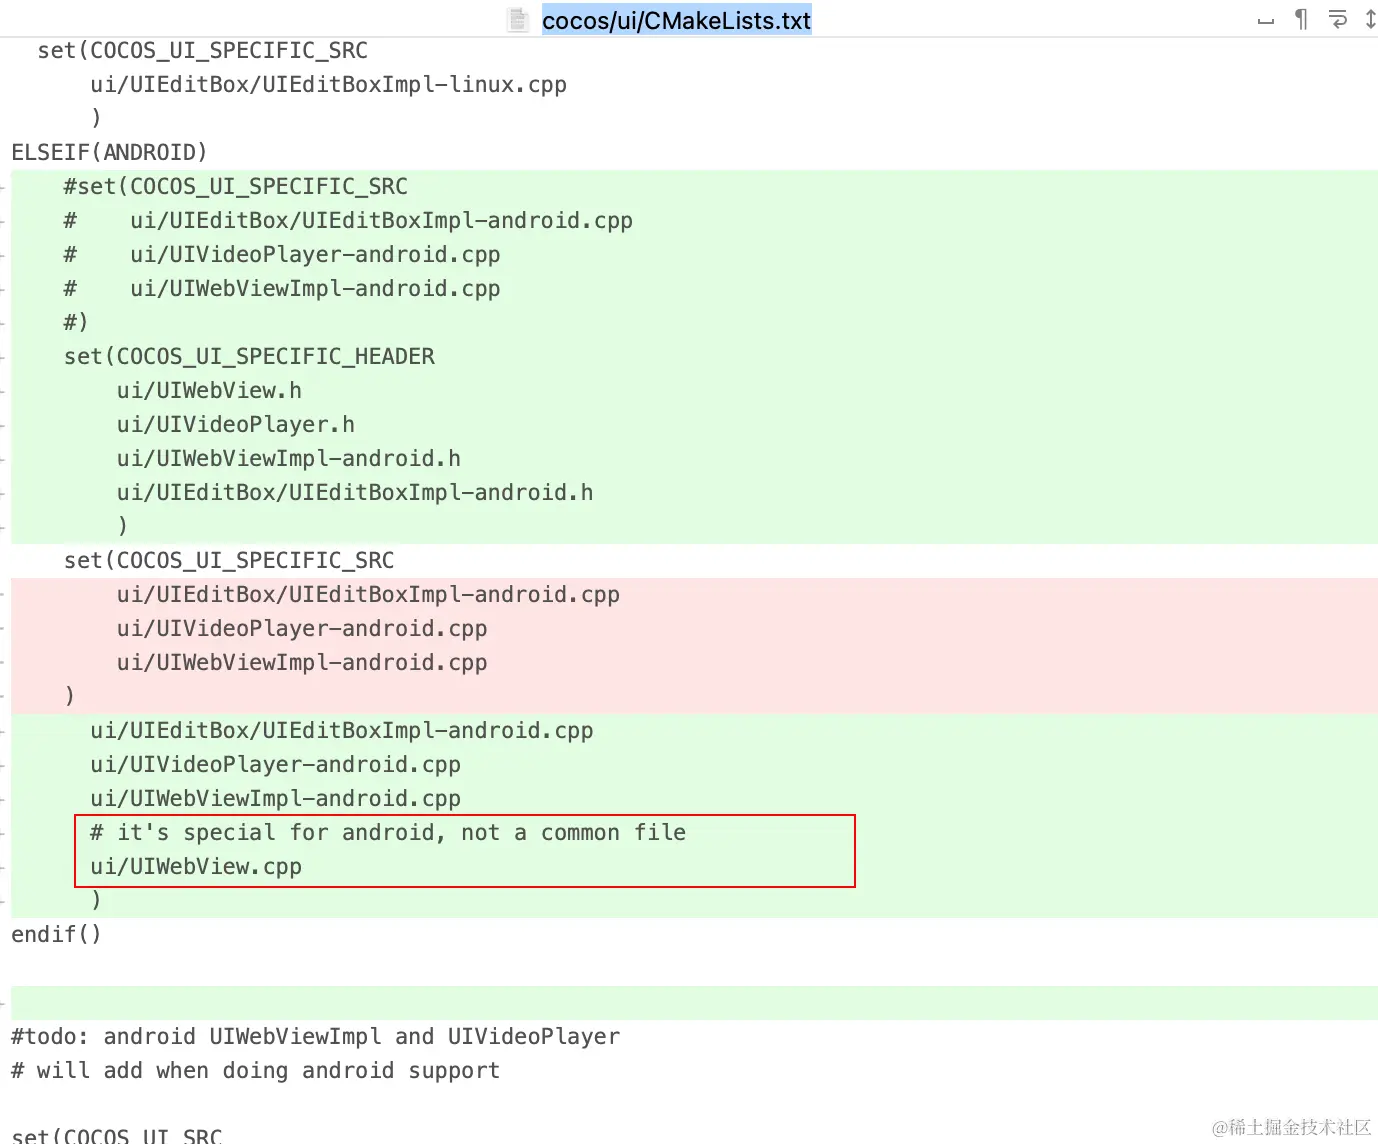
Task: Click the commented '# ui/UIVideoPlayer-android.cpp' line
Action: (281, 255)
